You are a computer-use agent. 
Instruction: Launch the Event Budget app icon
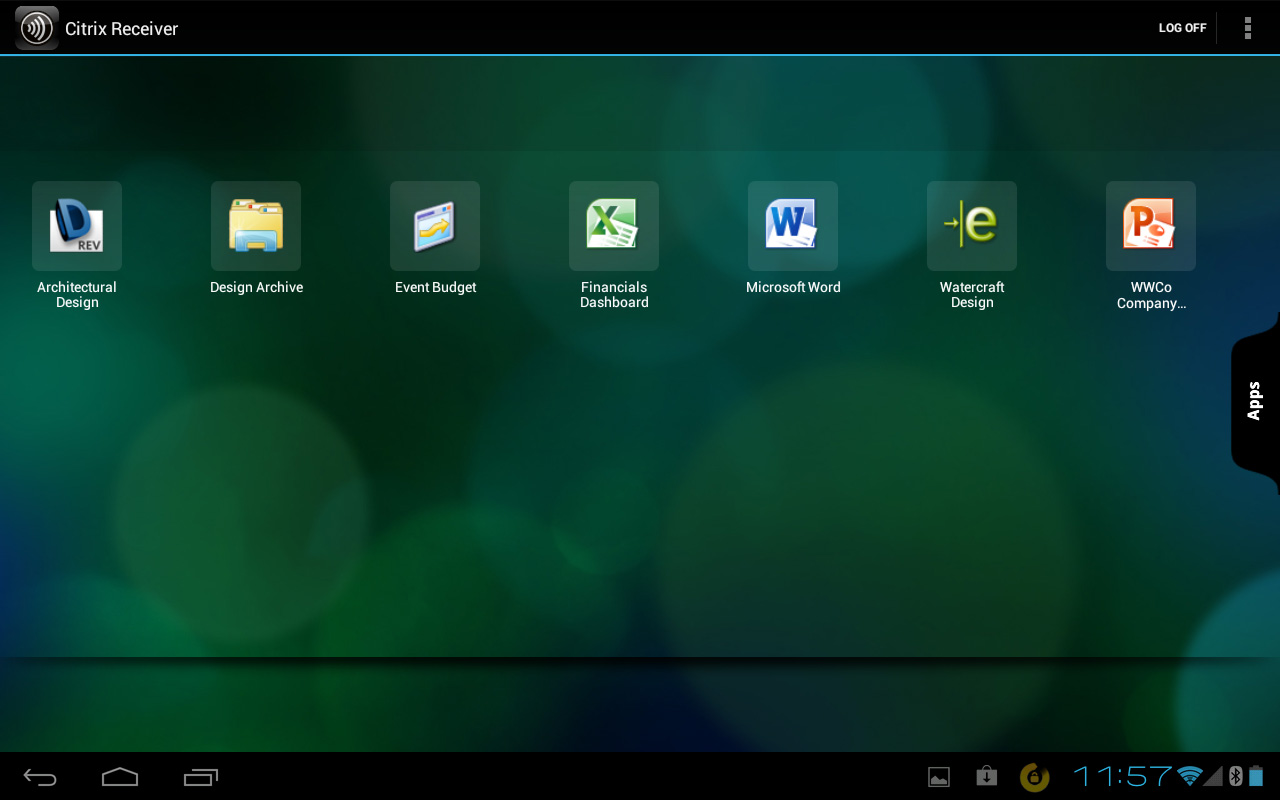click(435, 226)
